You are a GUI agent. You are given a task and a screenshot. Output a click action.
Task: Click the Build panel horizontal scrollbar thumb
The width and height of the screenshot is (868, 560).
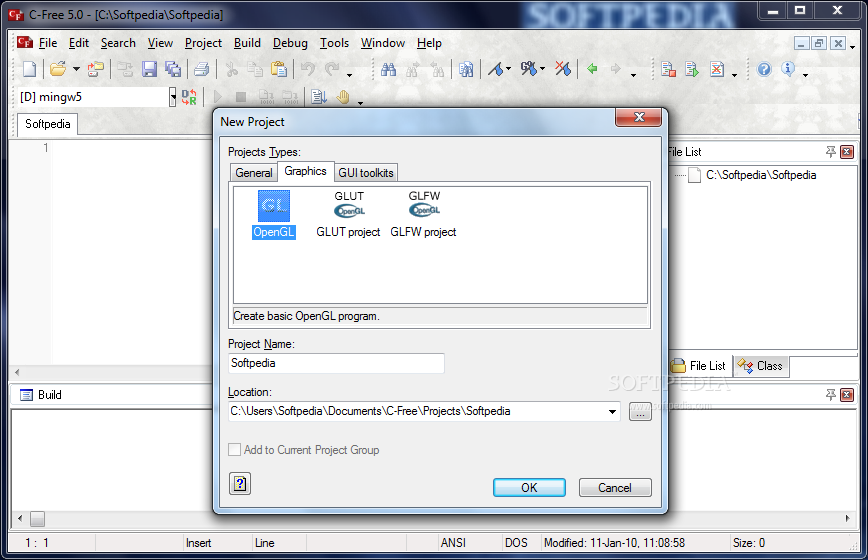pos(38,518)
